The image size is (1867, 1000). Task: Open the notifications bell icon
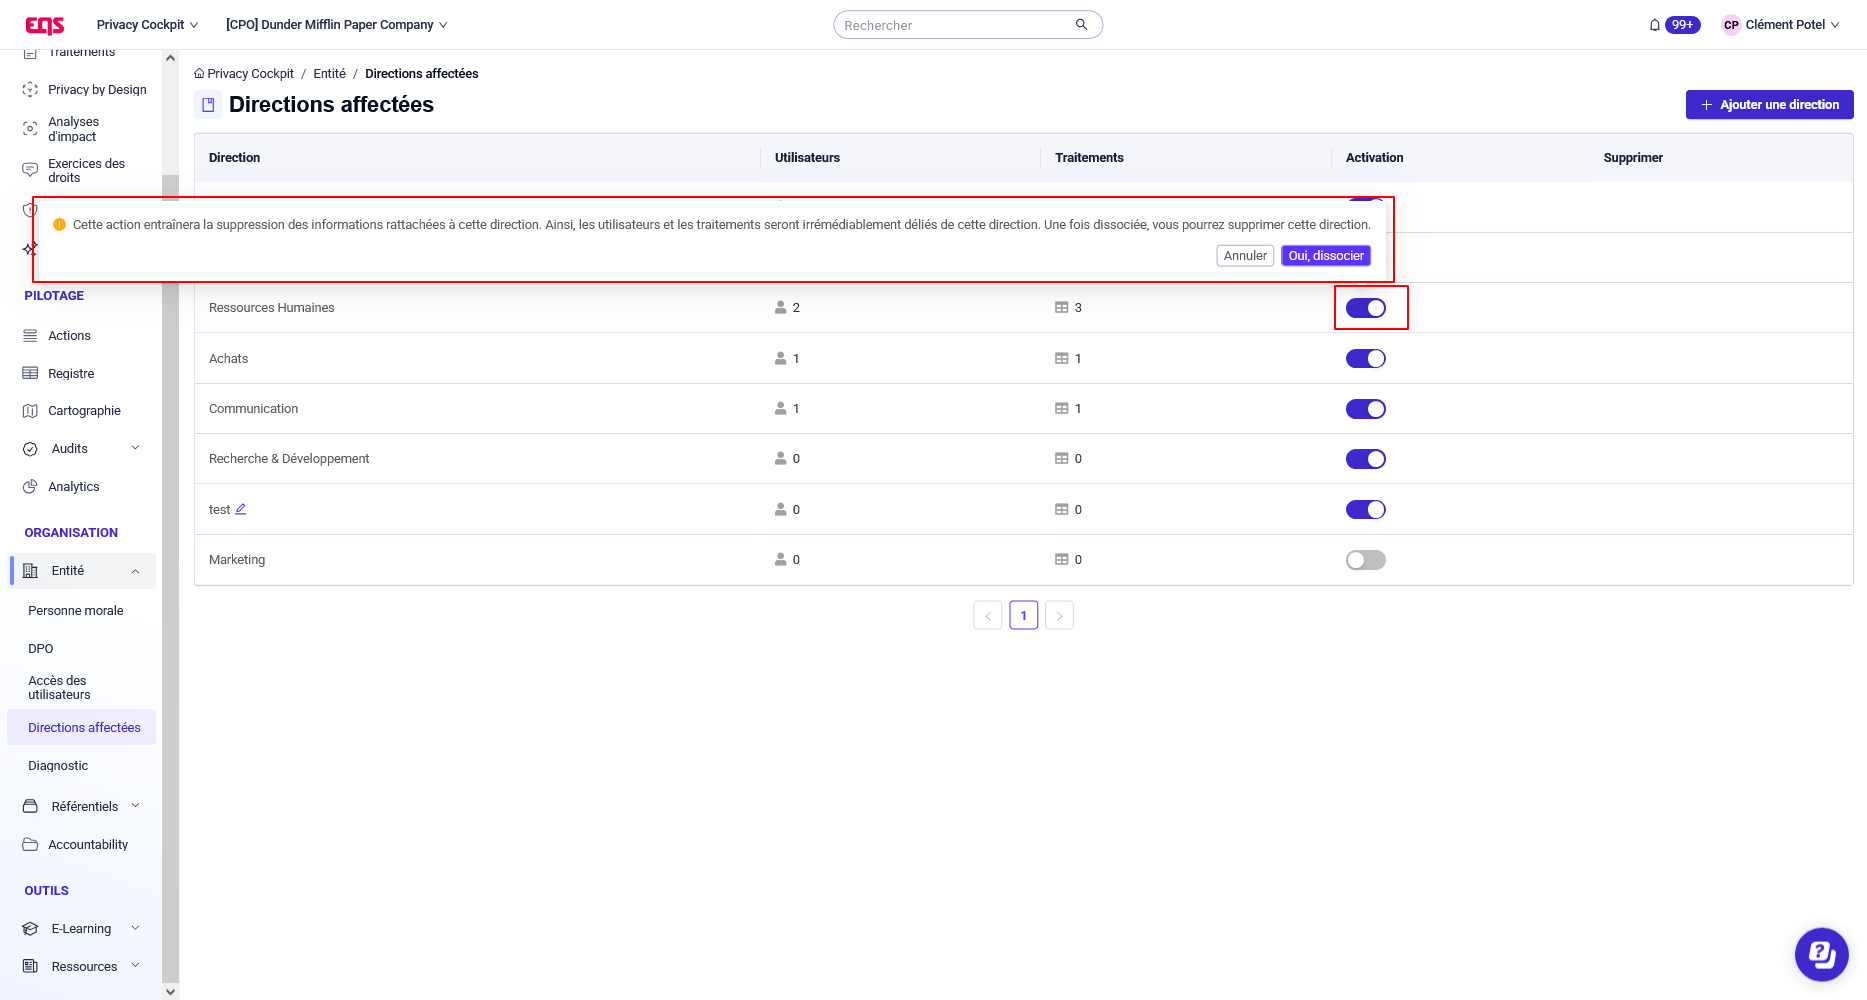1655,25
